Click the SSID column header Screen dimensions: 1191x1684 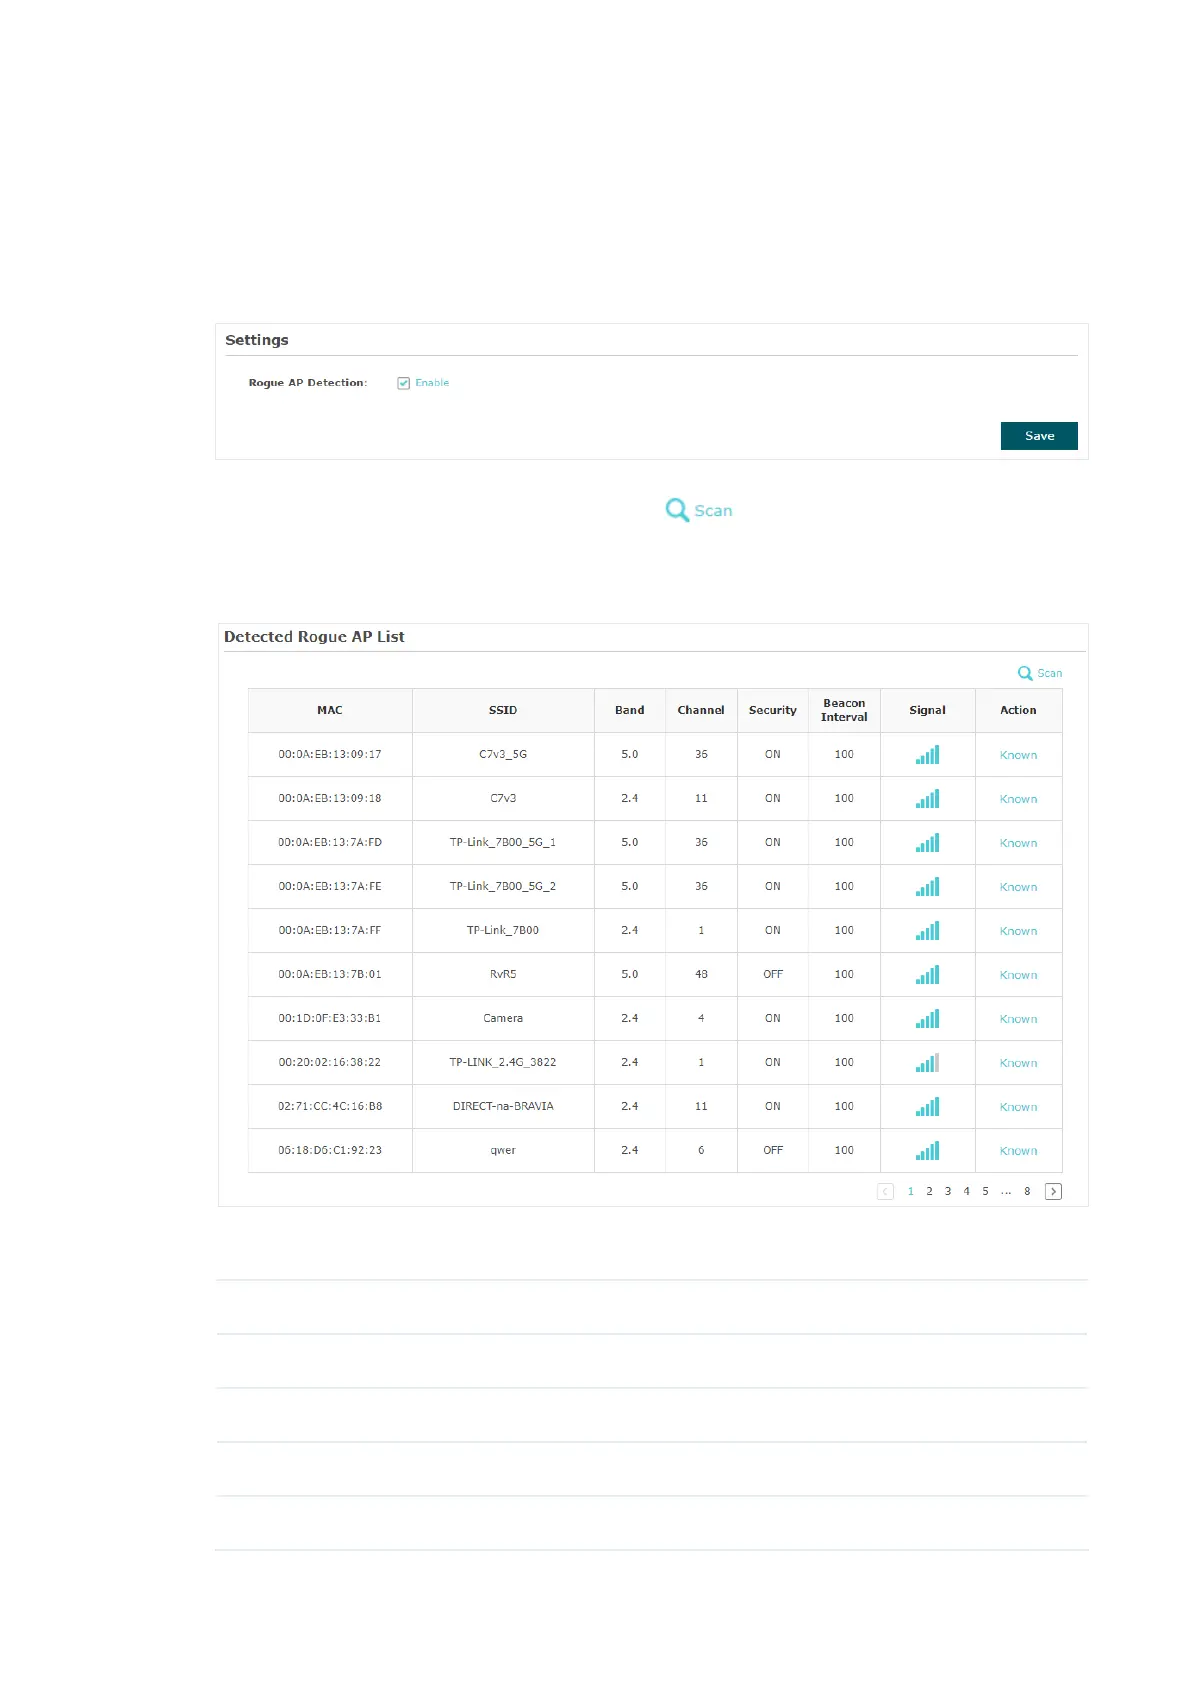[503, 710]
